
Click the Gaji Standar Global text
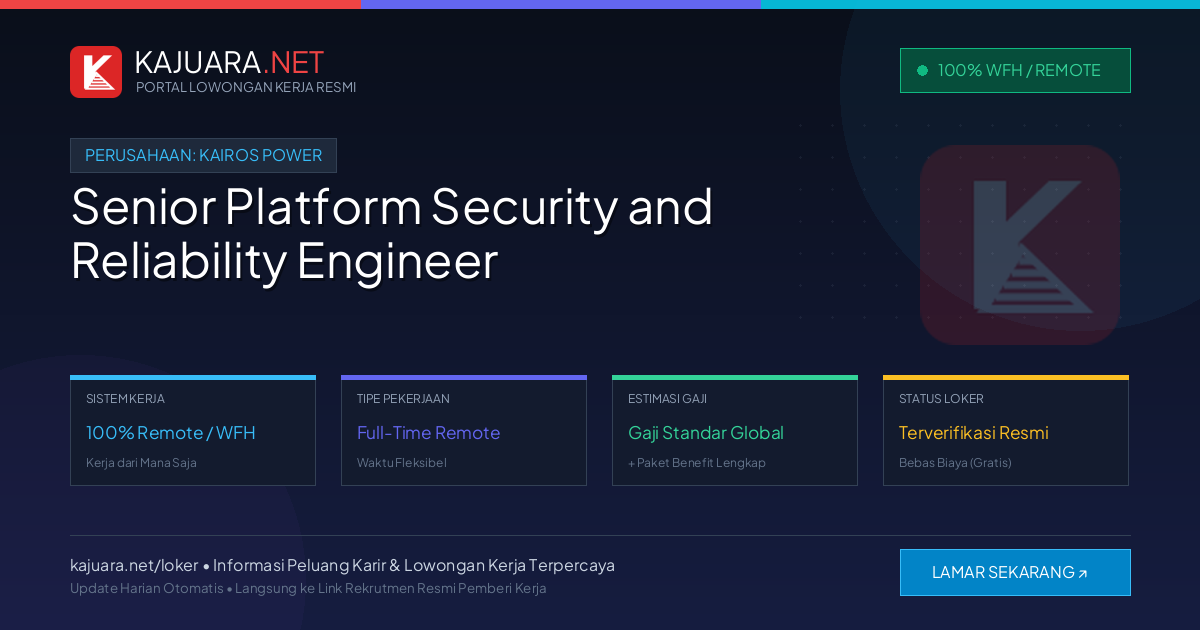pyautogui.click(x=706, y=433)
